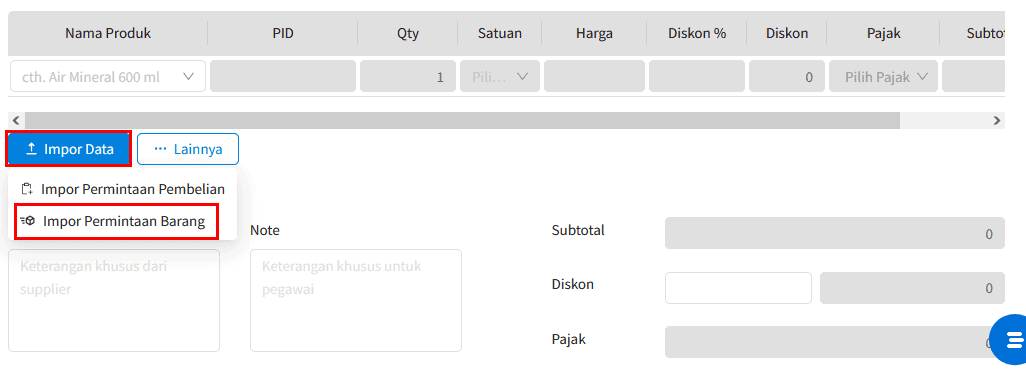The height and width of the screenshot is (373, 1026).
Task: Click the three-dots icon in Lainnya
Action: pos(160,149)
